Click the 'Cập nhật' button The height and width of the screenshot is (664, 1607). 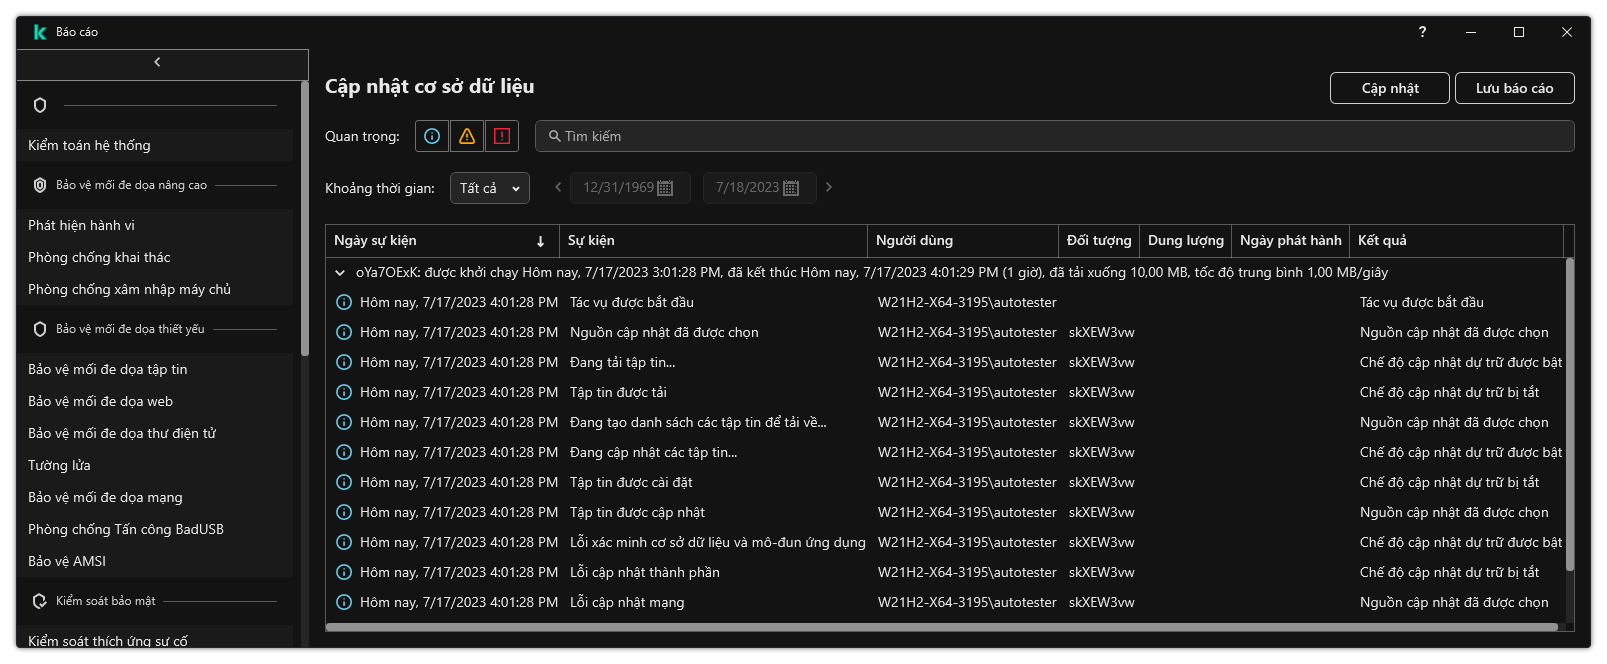[1389, 88]
